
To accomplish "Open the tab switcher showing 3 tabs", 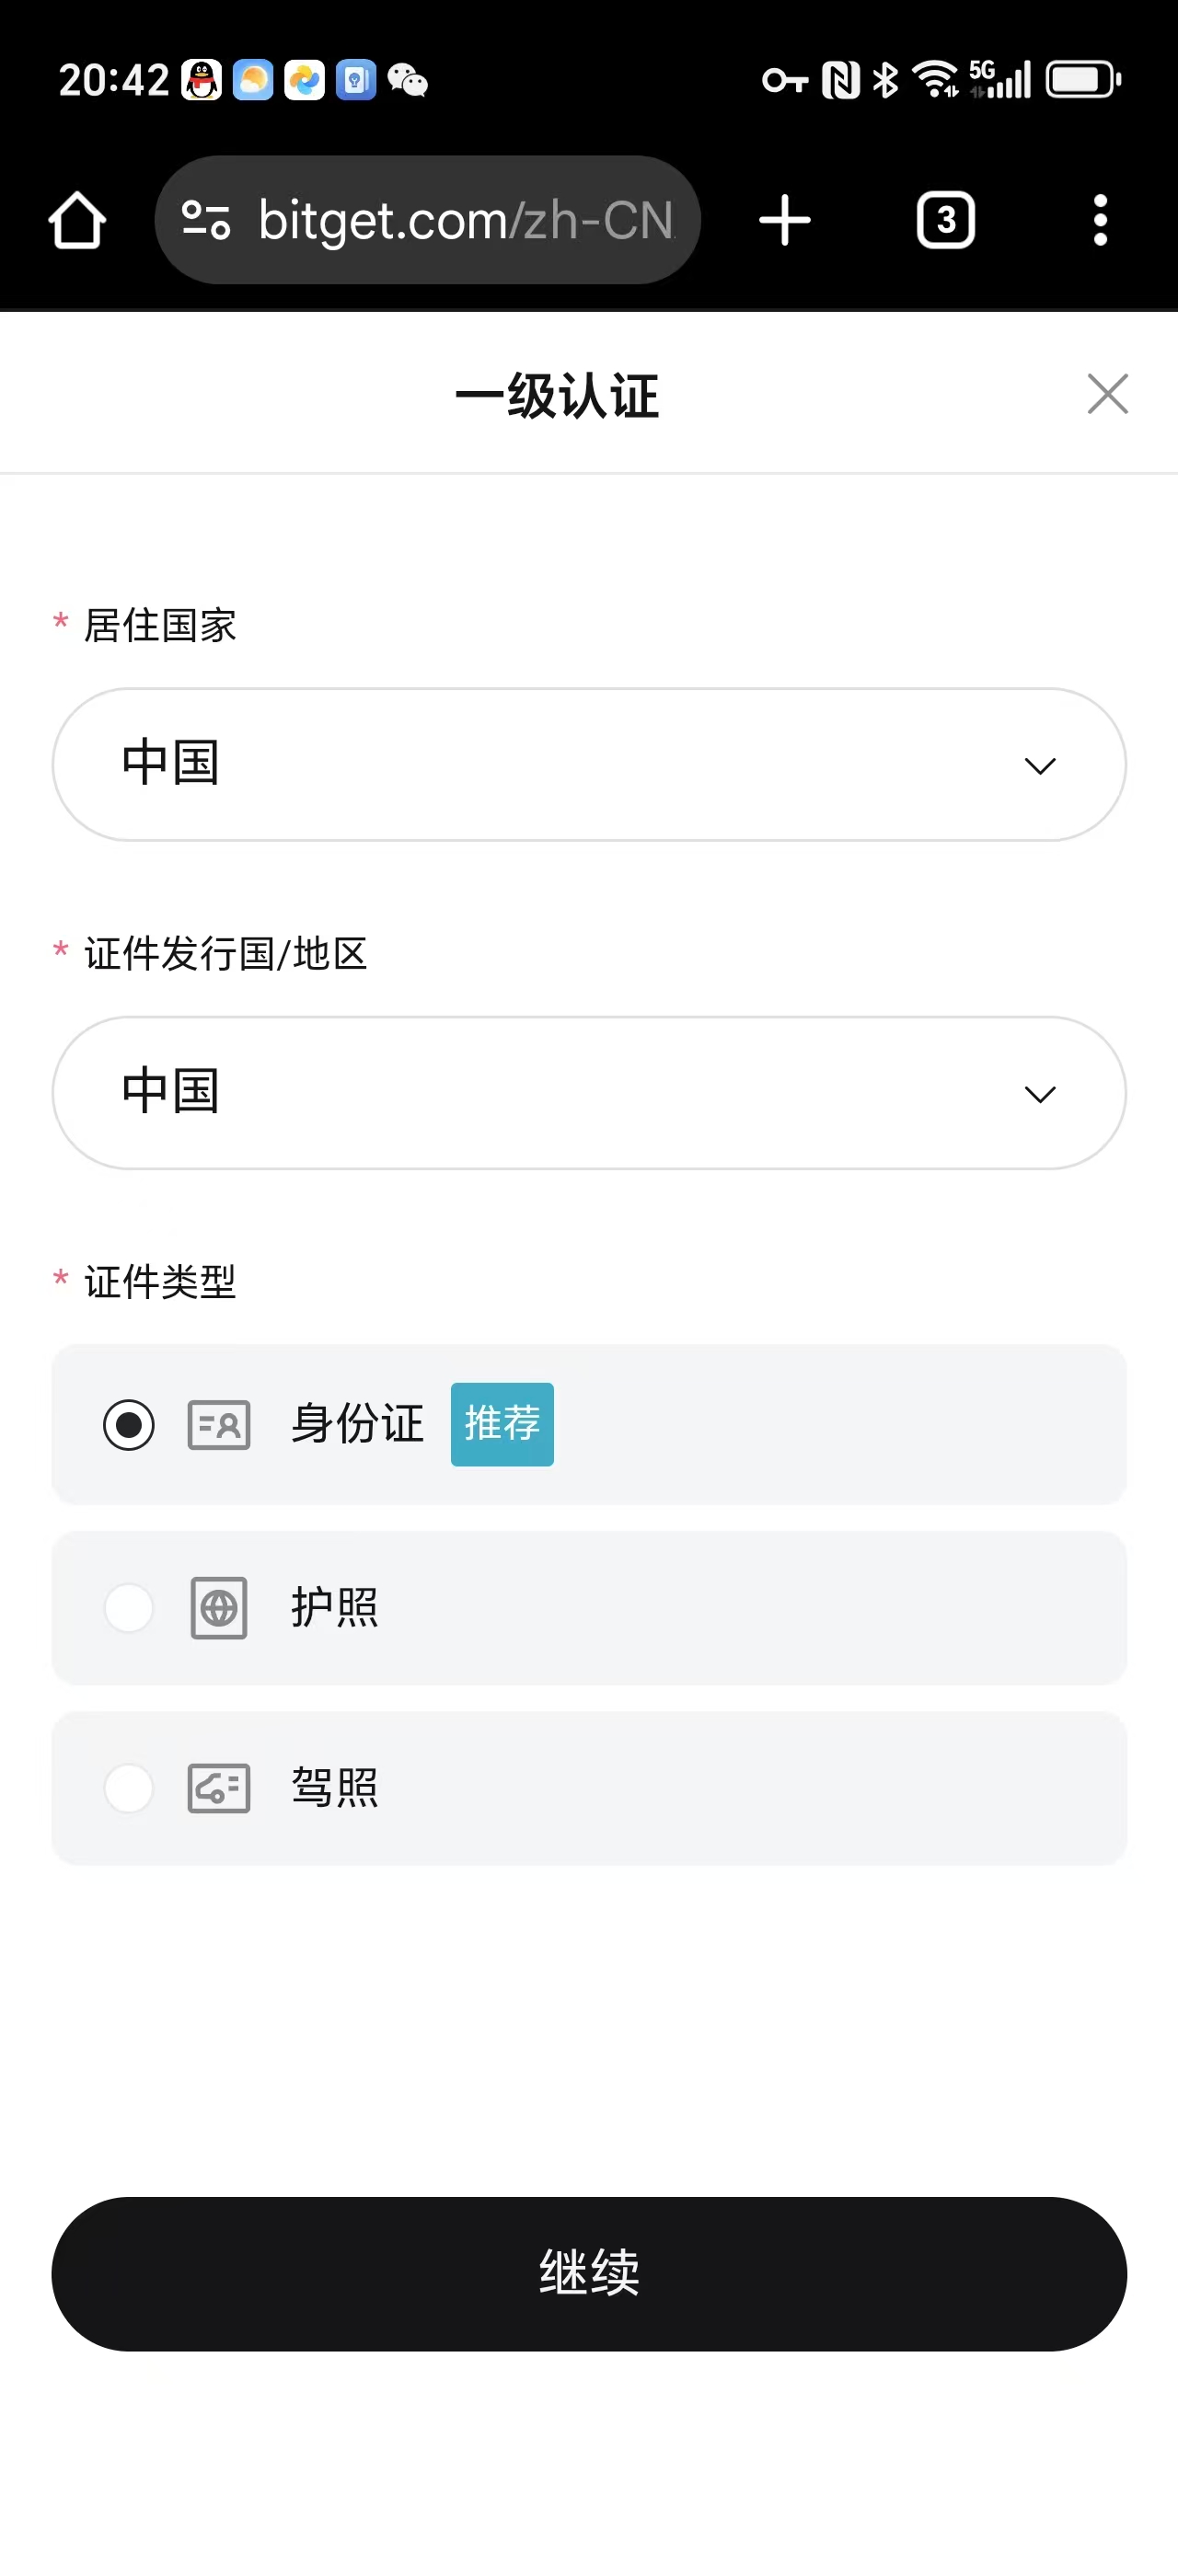I will [945, 220].
